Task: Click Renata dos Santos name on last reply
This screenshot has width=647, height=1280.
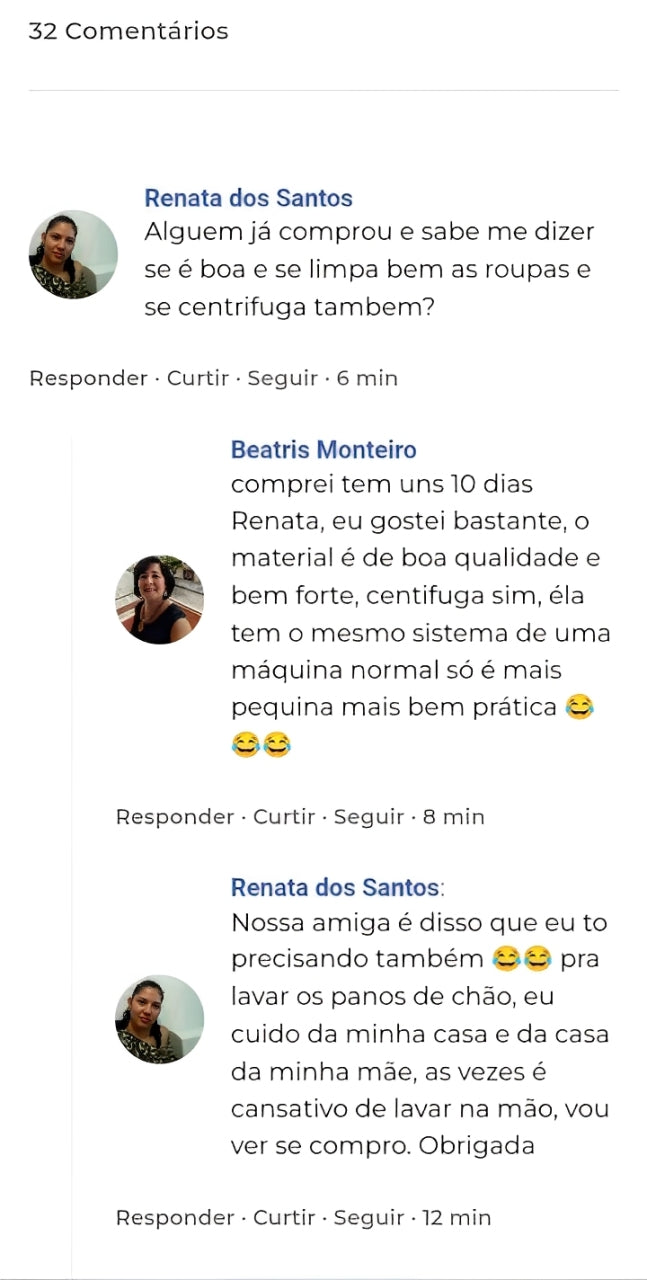Action: [x=334, y=887]
